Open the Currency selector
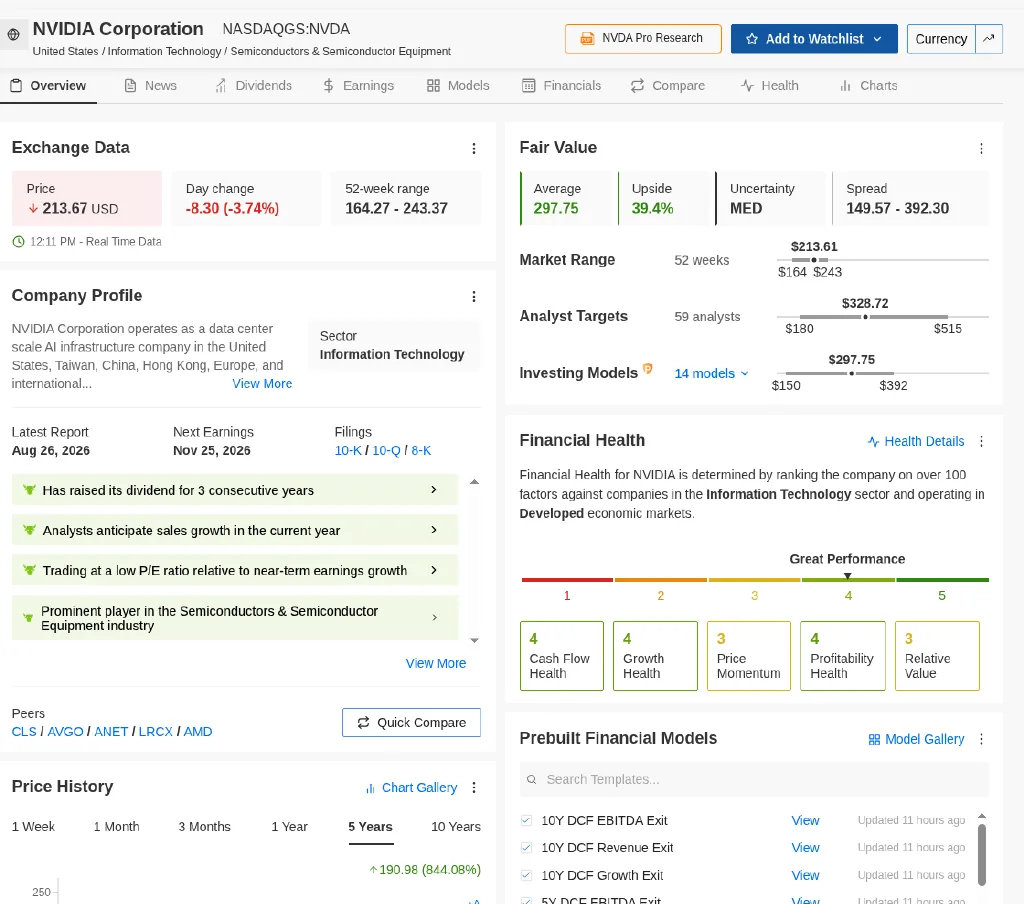The image size is (1024, 904). (941, 39)
